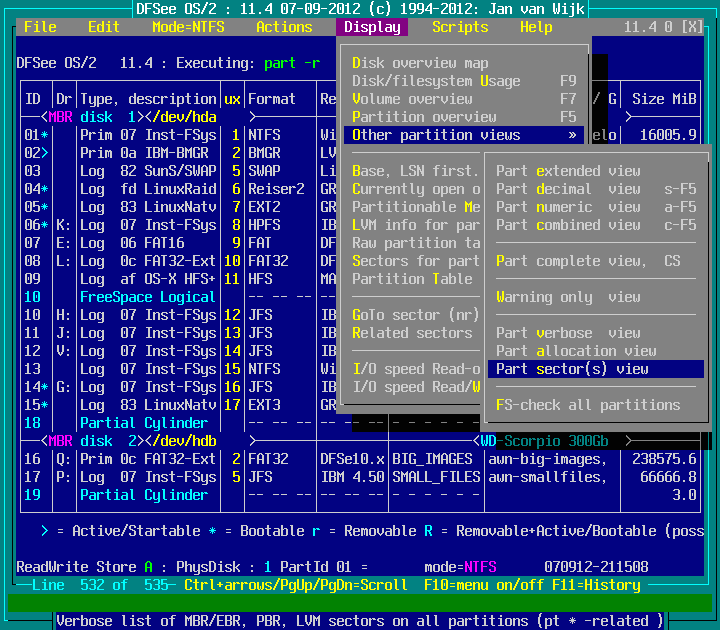Choose Part combined view
Viewport: 720px width, 630px height.
pos(568,225)
